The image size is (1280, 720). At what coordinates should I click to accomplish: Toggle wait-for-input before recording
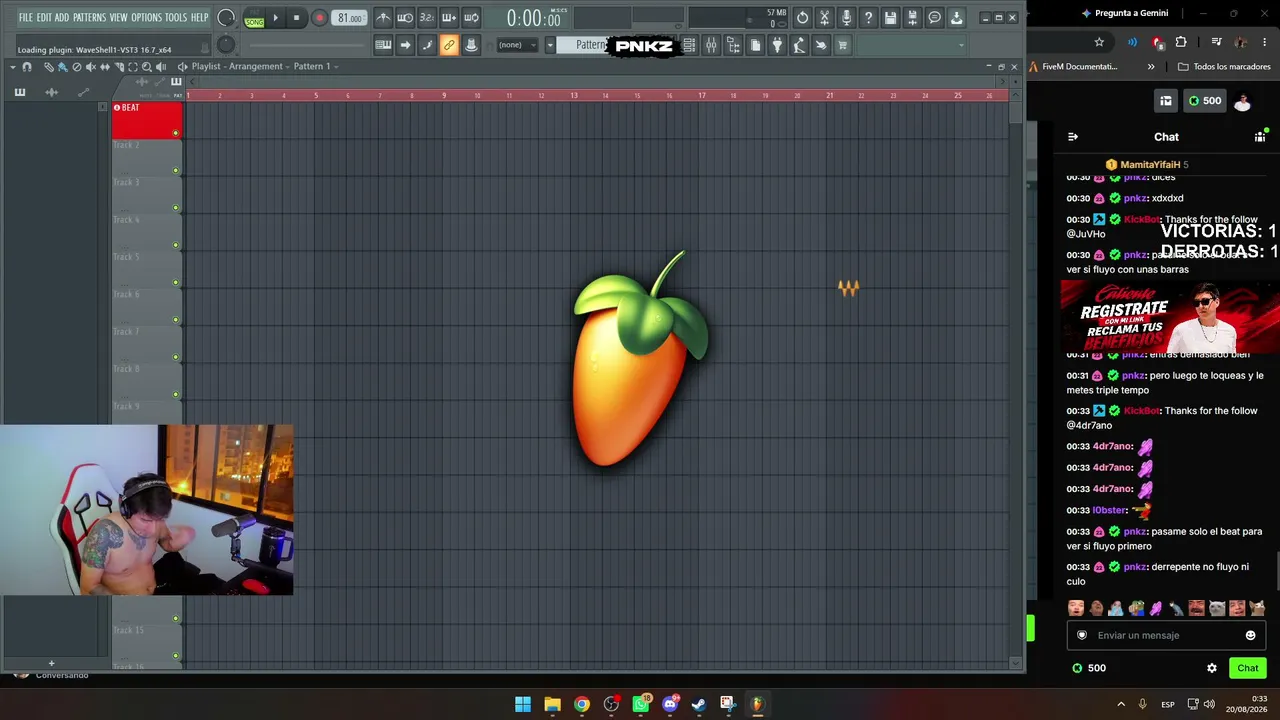pyautogui.click(x=405, y=18)
